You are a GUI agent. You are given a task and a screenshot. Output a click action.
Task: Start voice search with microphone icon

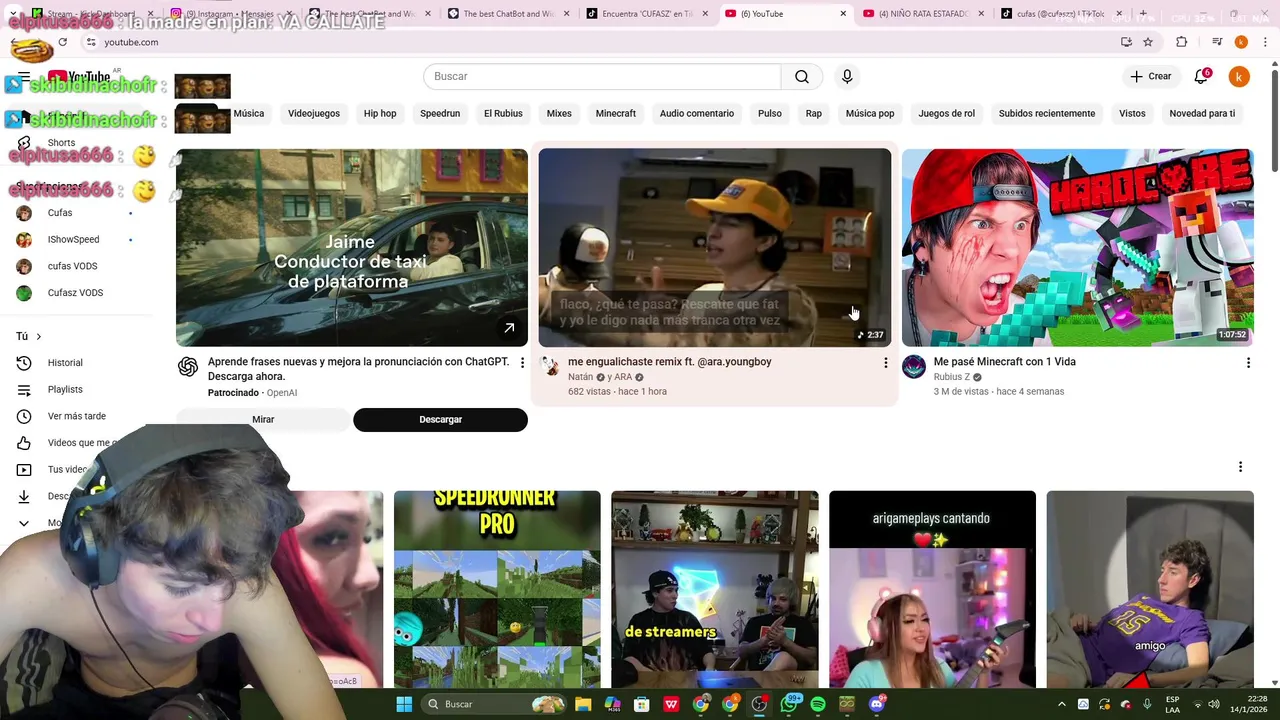point(847,77)
